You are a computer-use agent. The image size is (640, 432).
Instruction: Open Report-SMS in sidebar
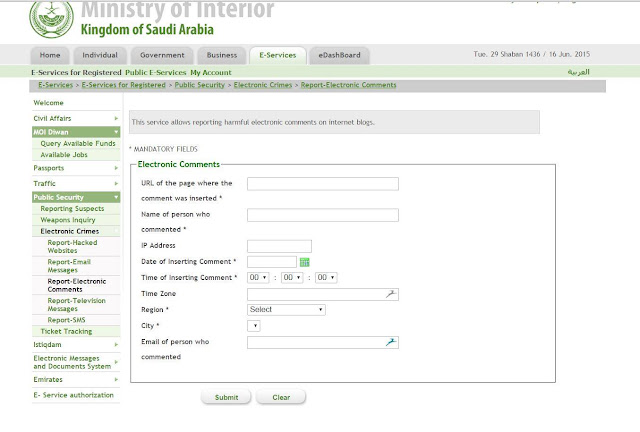pyautogui.click(x=67, y=320)
